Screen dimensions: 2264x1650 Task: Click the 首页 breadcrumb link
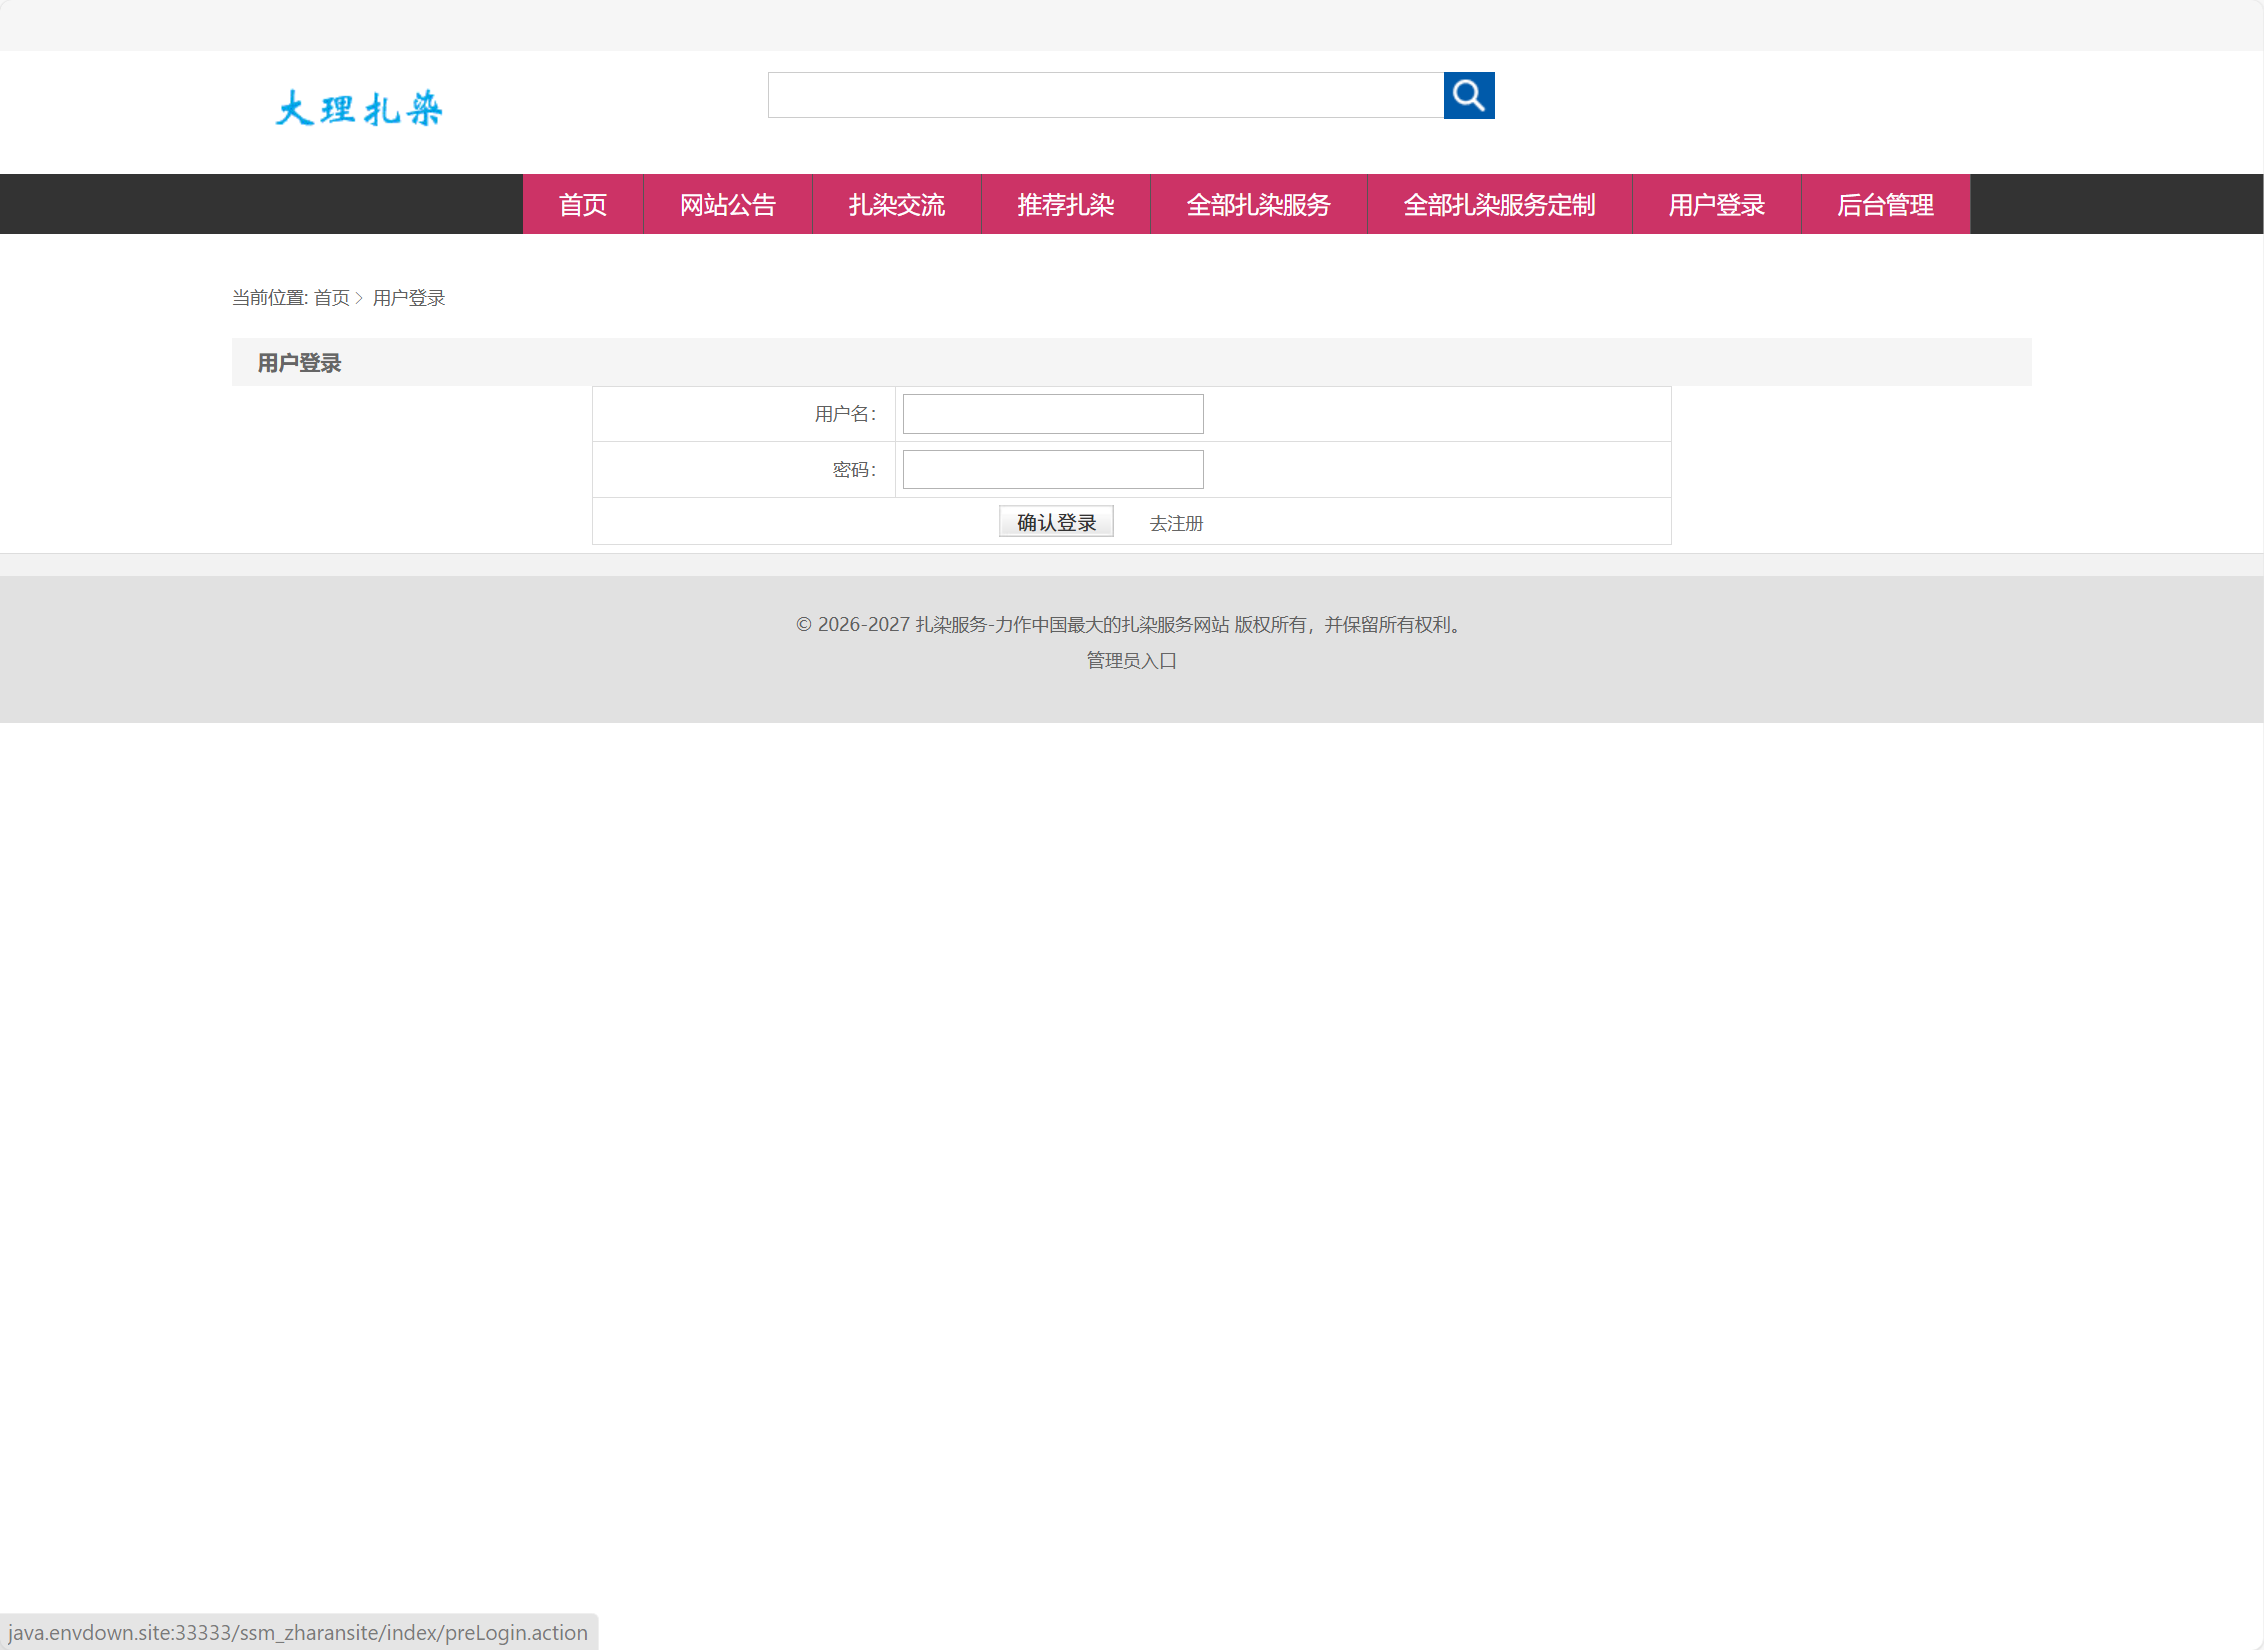pyautogui.click(x=330, y=298)
